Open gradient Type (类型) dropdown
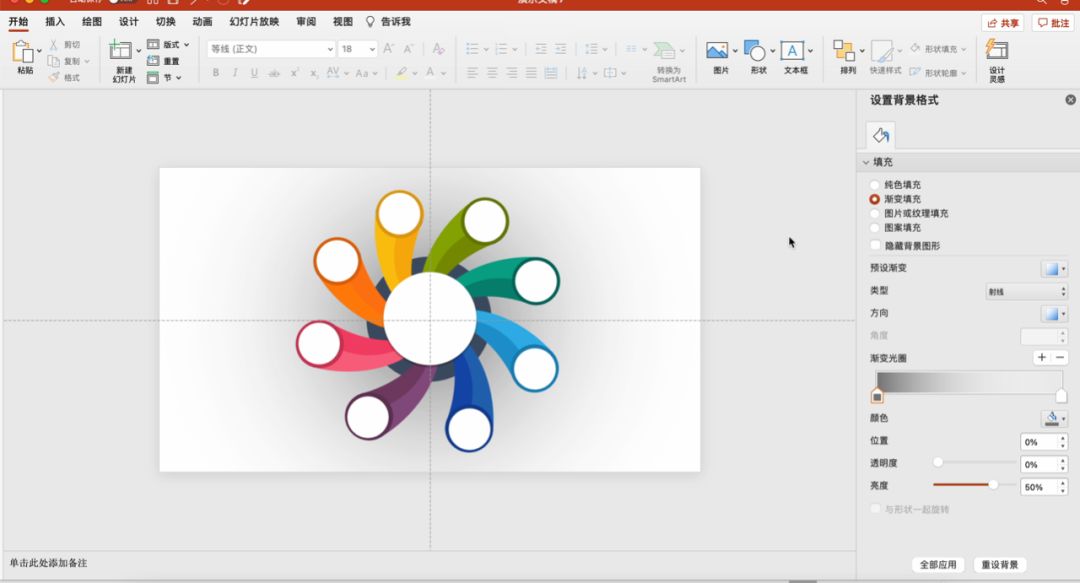This screenshot has height=583, width=1080. pos(1026,292)
